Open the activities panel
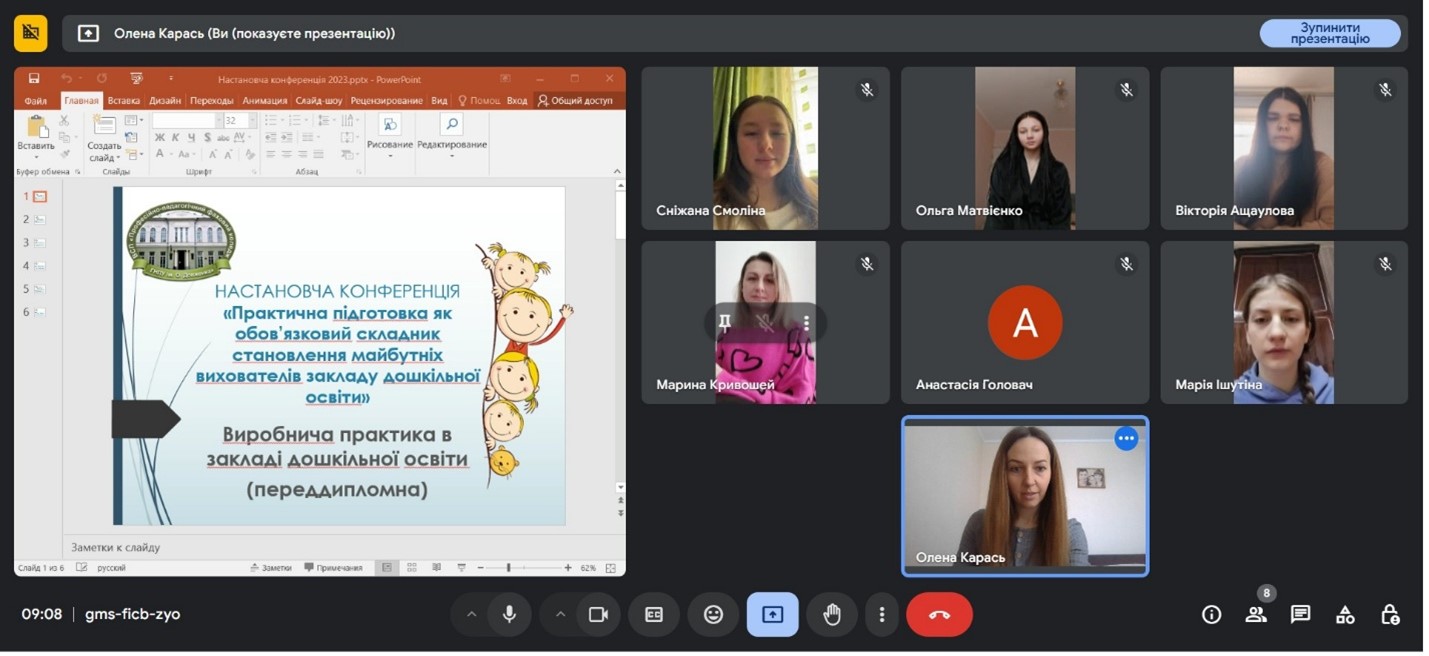1429x656 pixels. coord(1345,615)
